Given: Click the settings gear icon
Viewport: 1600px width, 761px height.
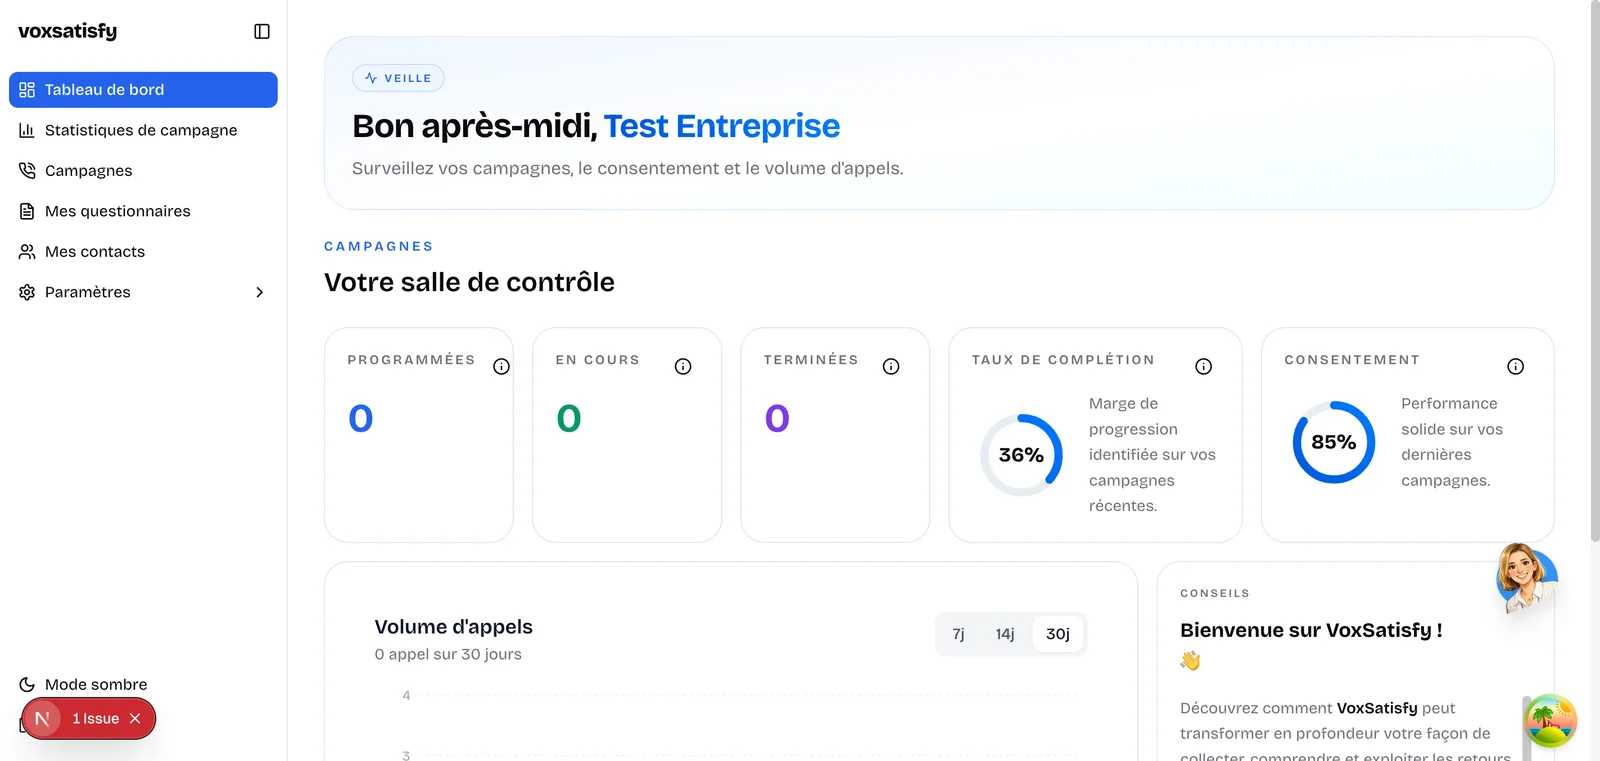Looking at the screenshot, I should click(x=27, y=292).
